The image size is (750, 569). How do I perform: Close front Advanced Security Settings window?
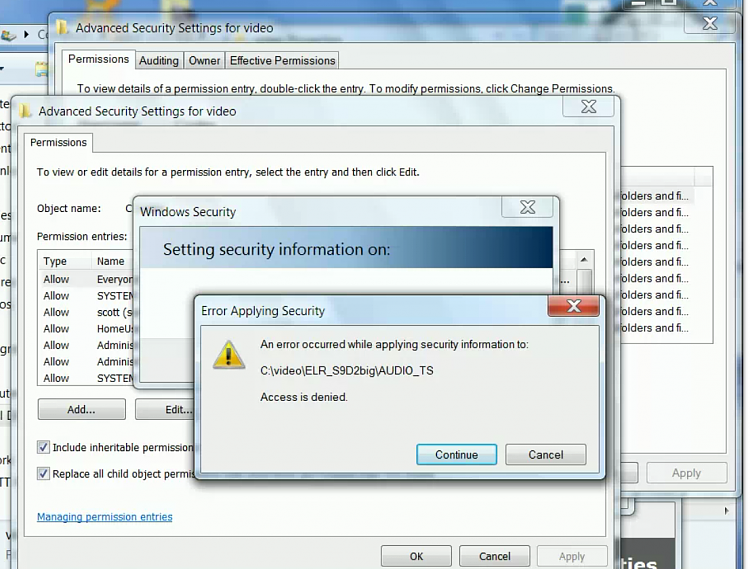pyautogui.click(x=588, y=107)
